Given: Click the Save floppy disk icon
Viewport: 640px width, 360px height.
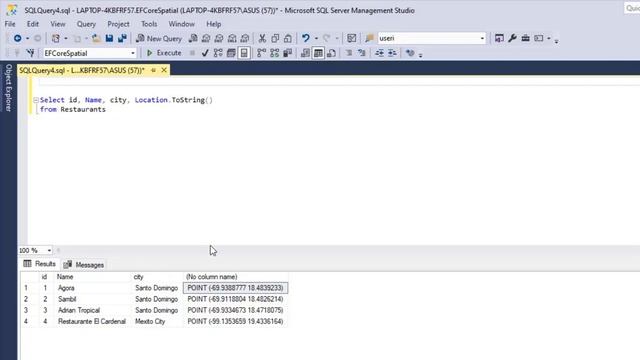Looking at the screenshot, I should pos(109,38).
